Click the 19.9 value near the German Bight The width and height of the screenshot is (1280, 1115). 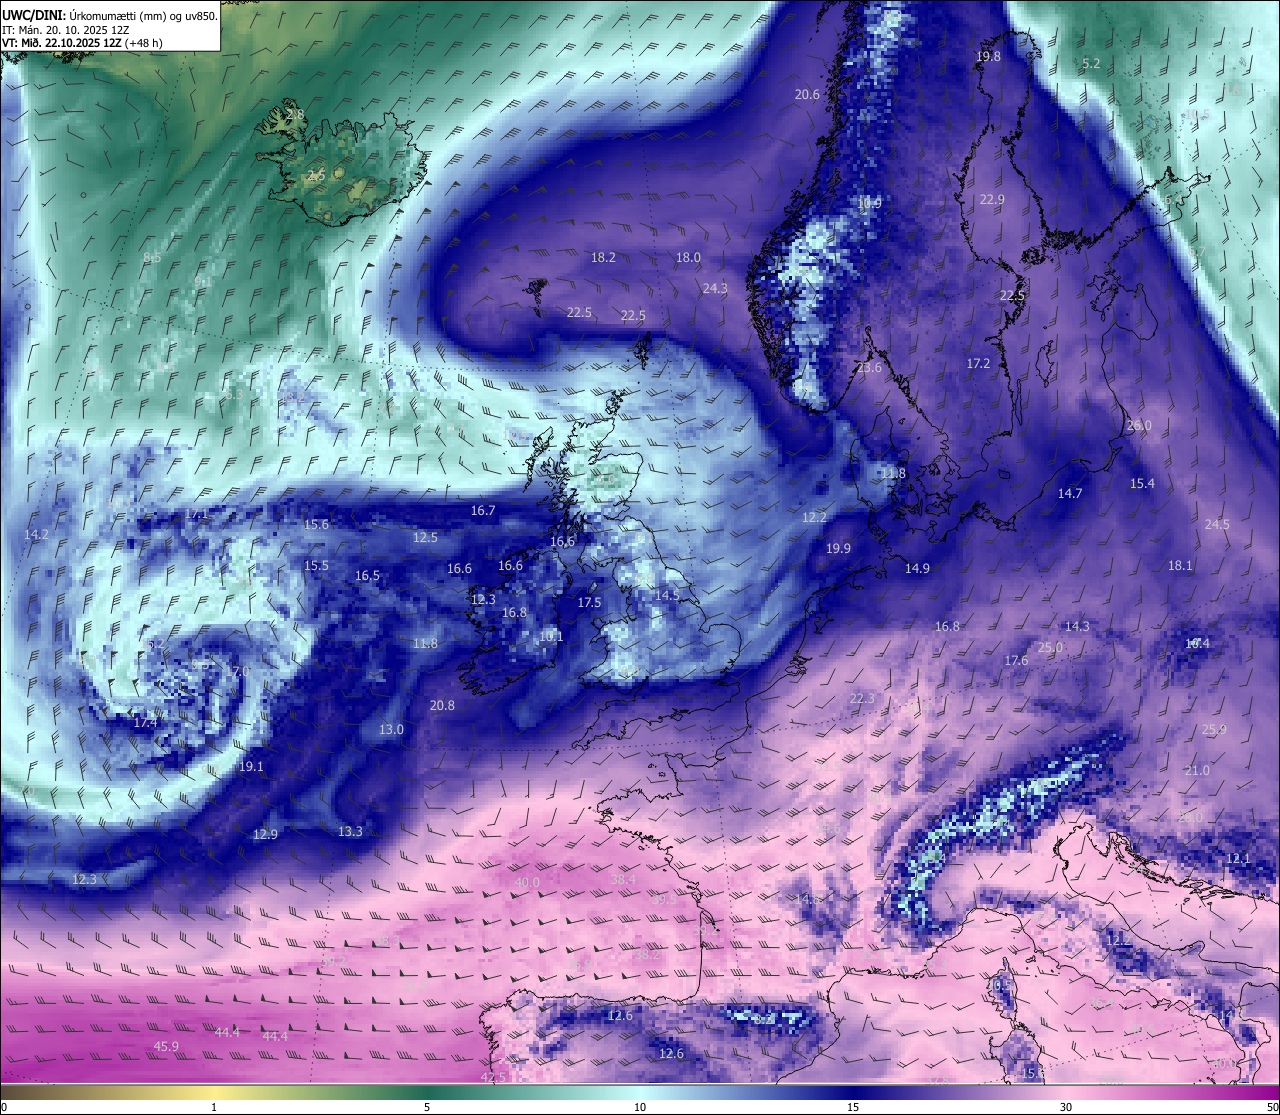pyautogui.click(x=838, y=548)
